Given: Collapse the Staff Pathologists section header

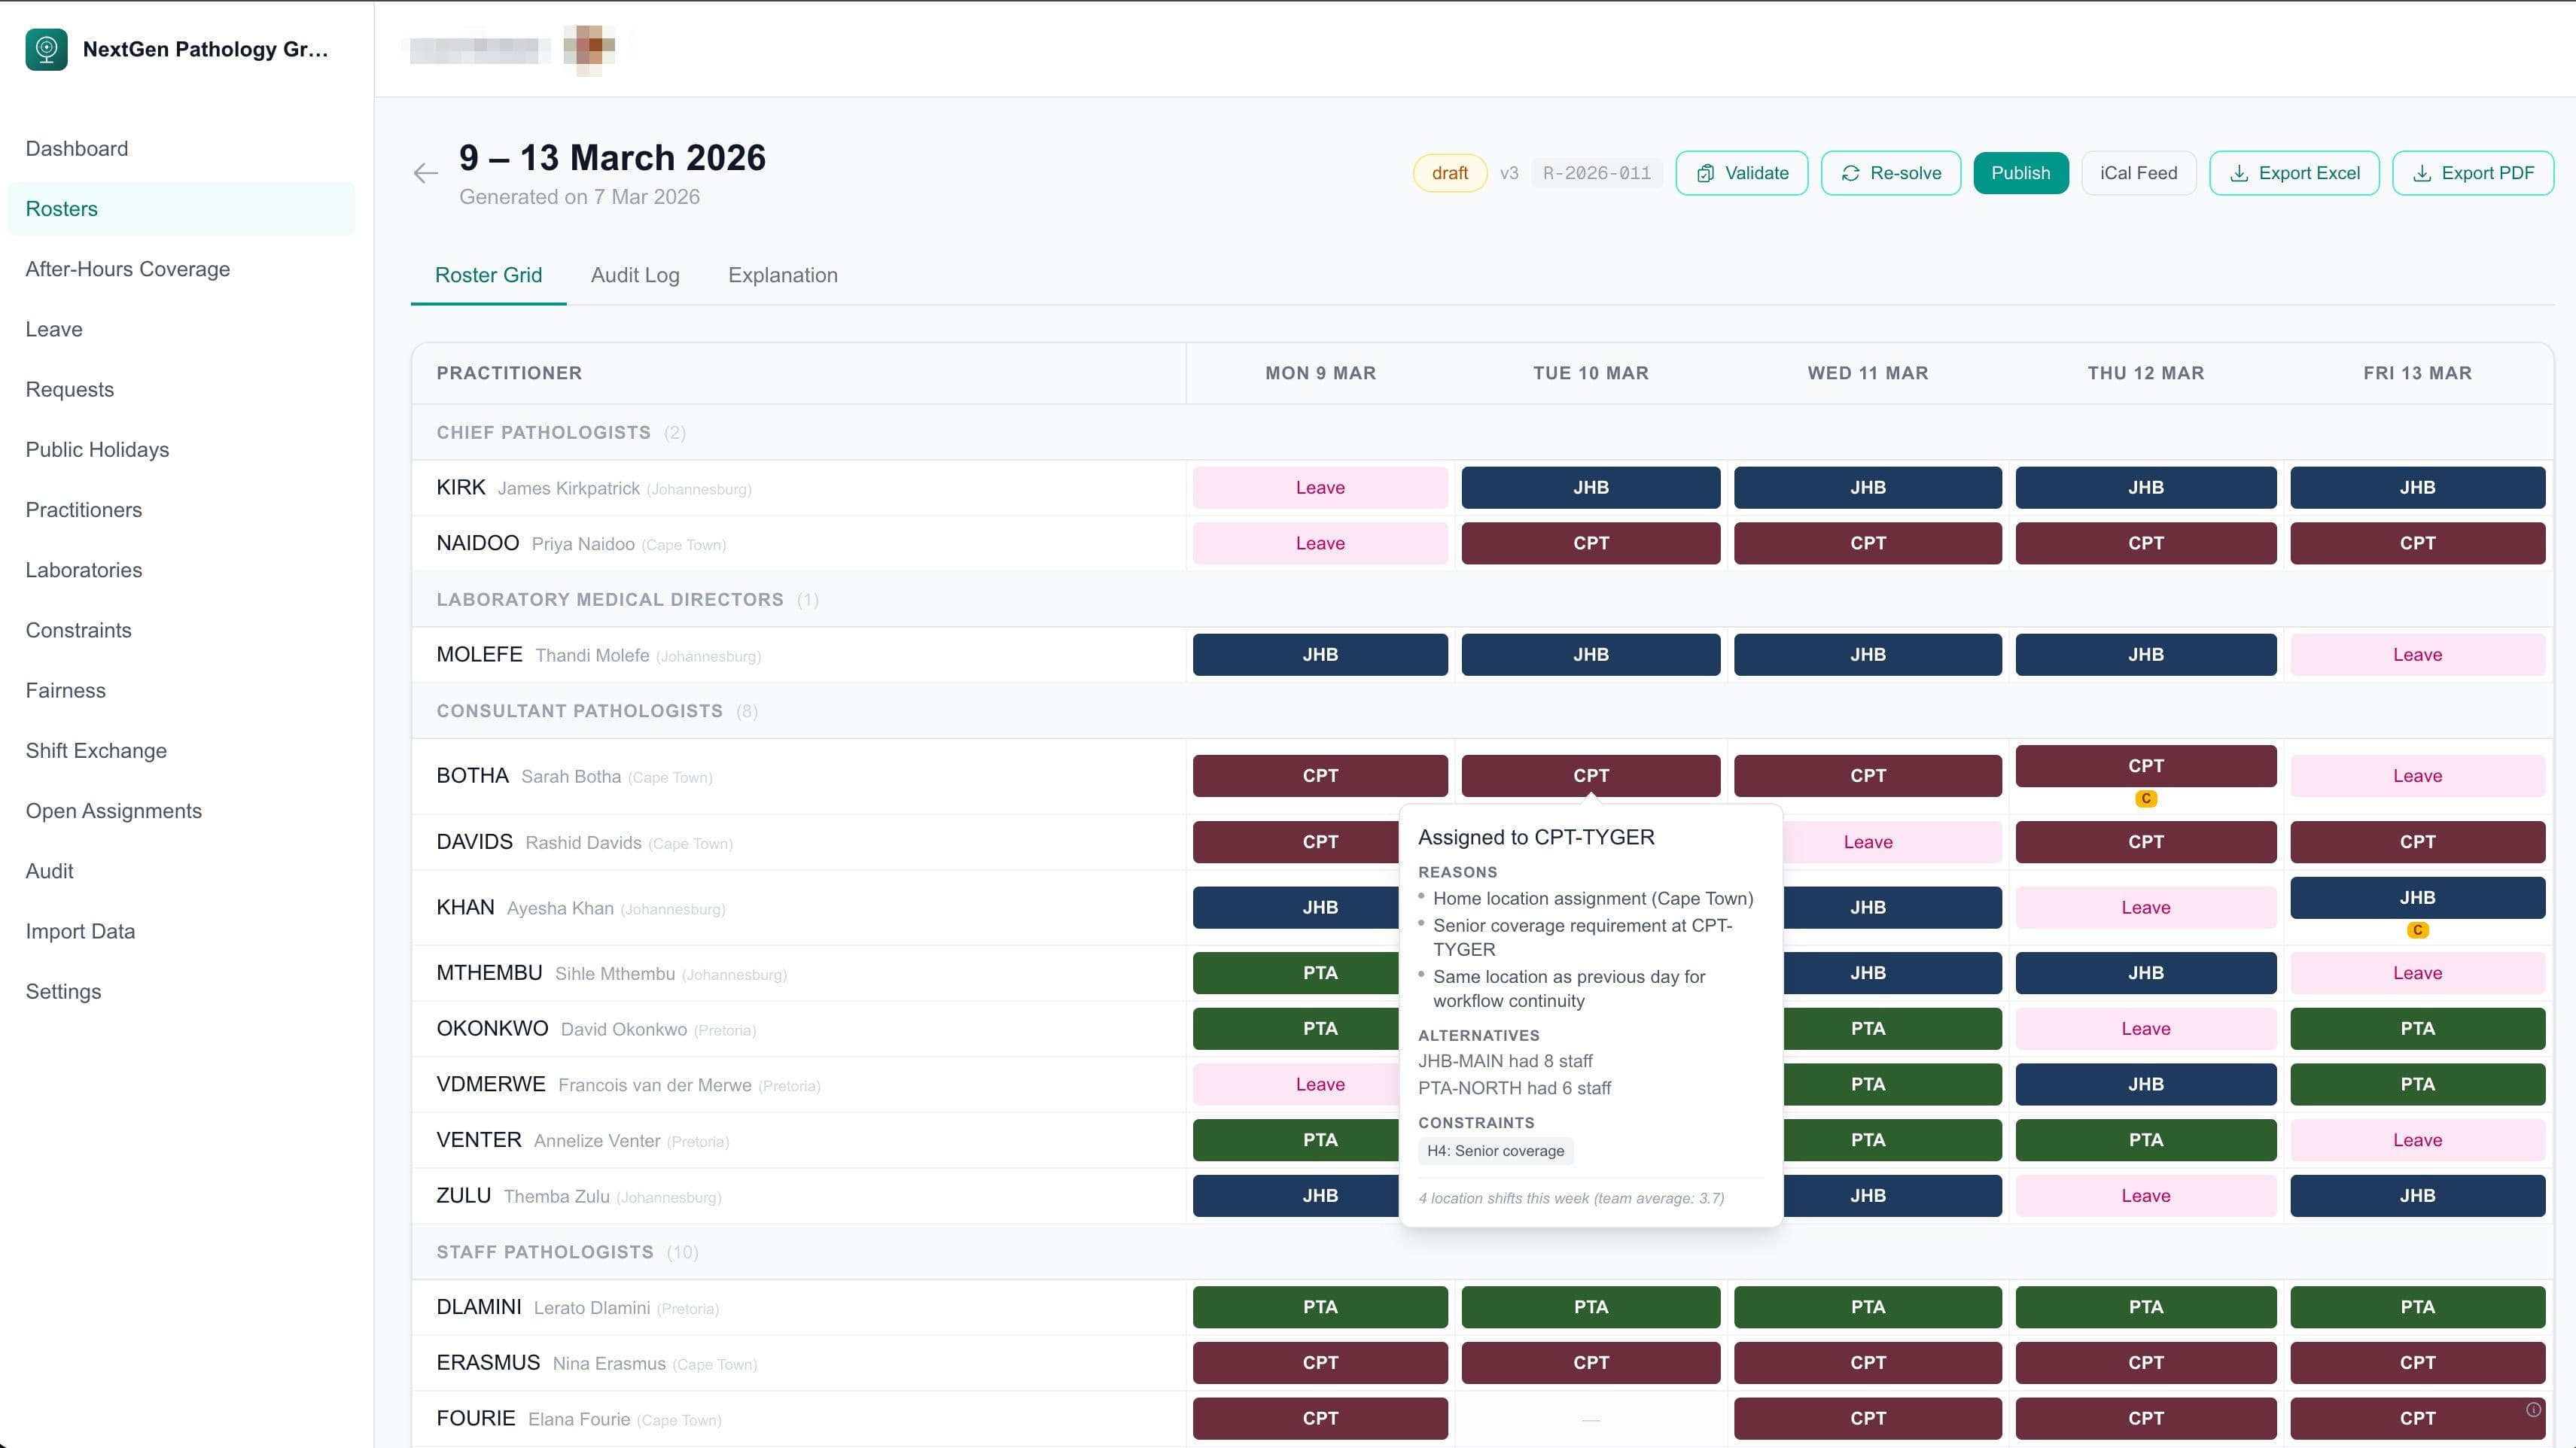Looking at the screenshot, I should point(544,1251).
